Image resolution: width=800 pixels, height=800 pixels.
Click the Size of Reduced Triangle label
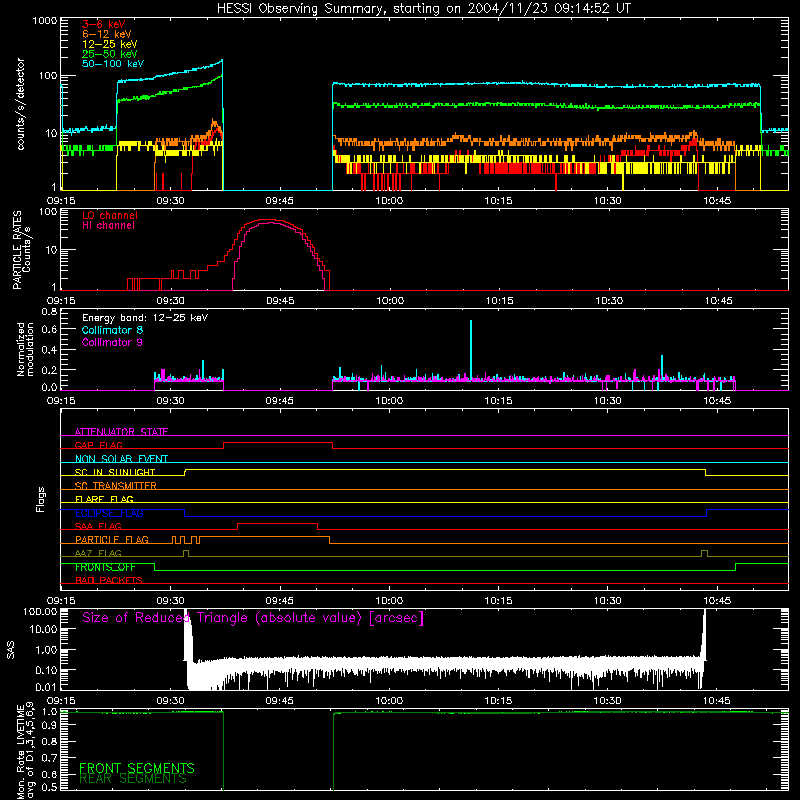click(253, 618)
